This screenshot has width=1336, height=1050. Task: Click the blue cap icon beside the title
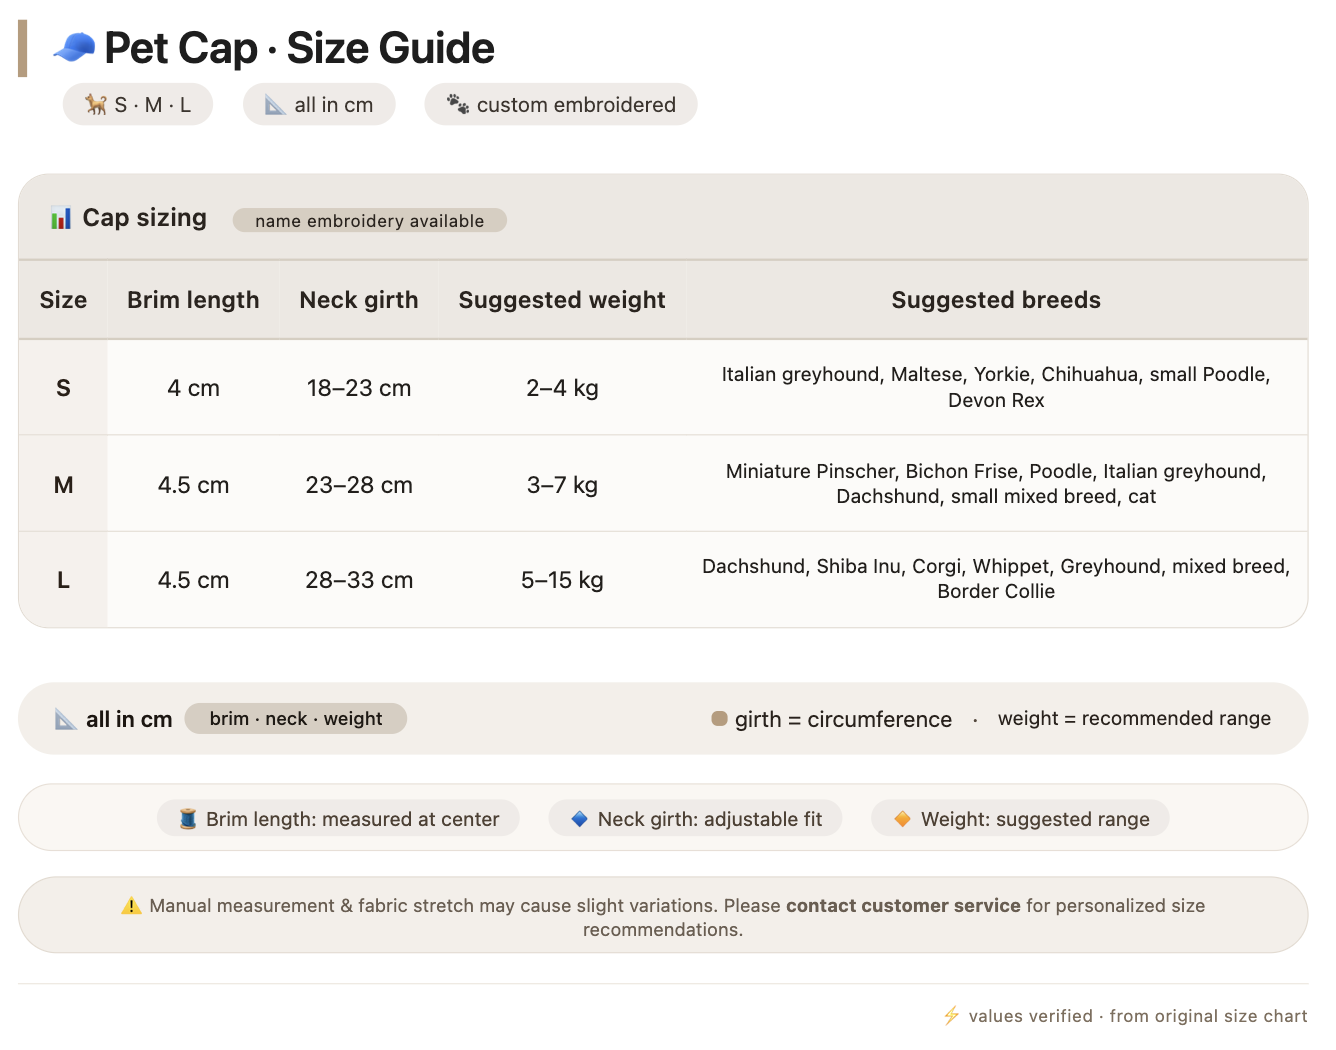click(74, 48)
